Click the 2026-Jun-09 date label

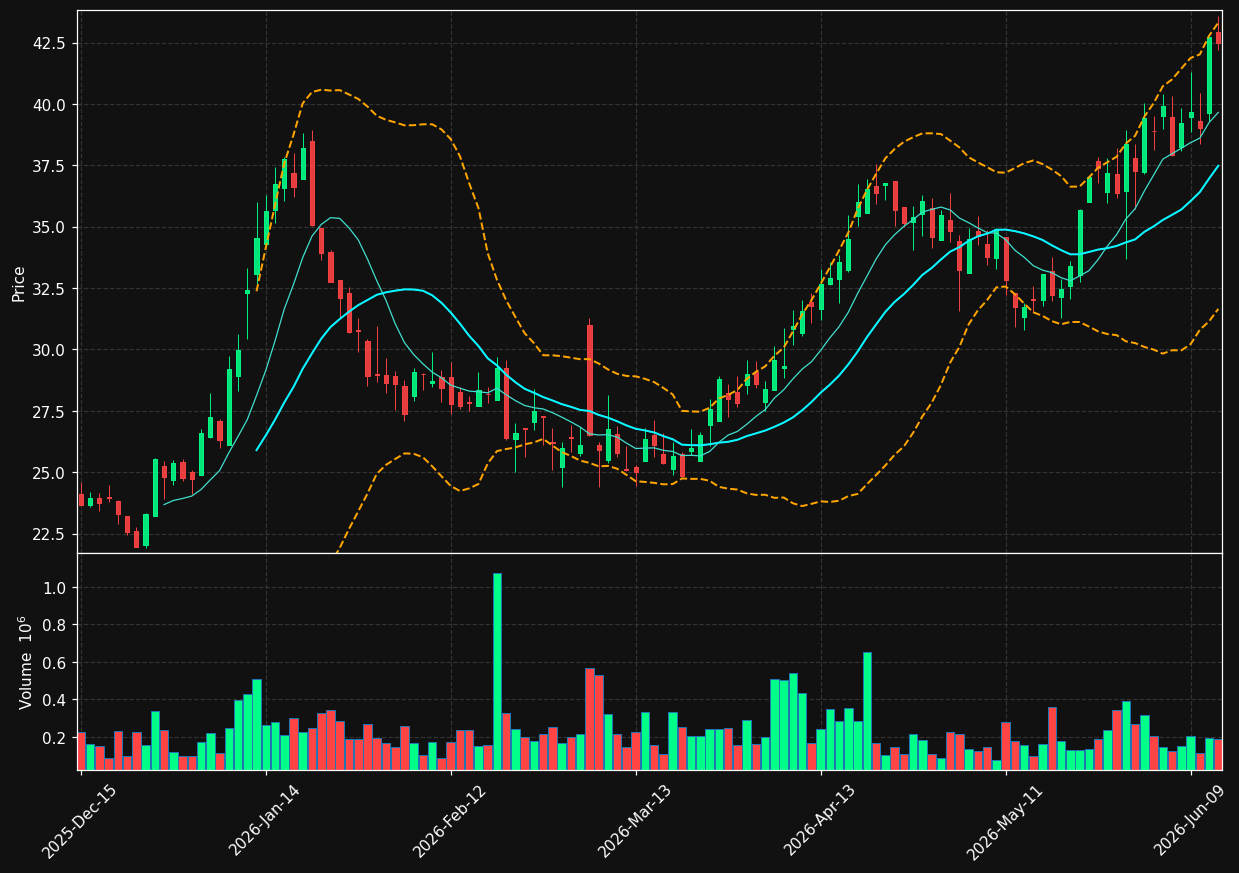point(1189,821)
